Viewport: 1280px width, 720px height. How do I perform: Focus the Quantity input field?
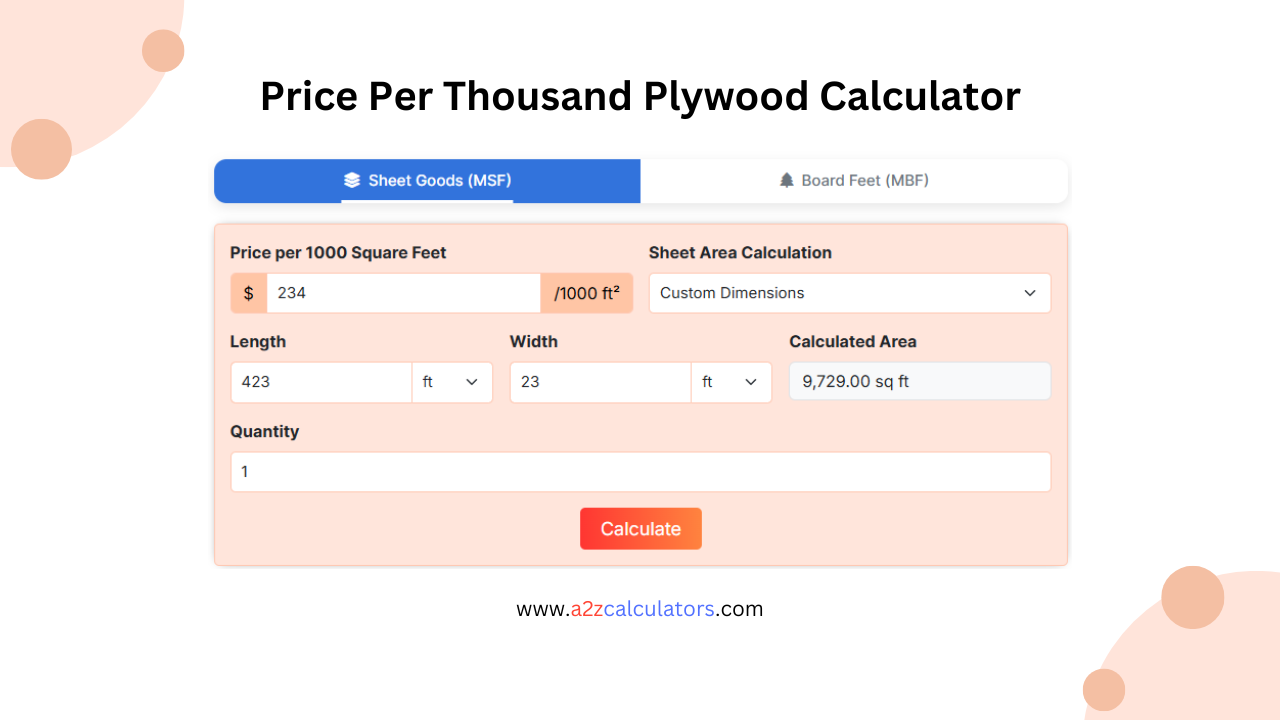click(x=640, y=471)
